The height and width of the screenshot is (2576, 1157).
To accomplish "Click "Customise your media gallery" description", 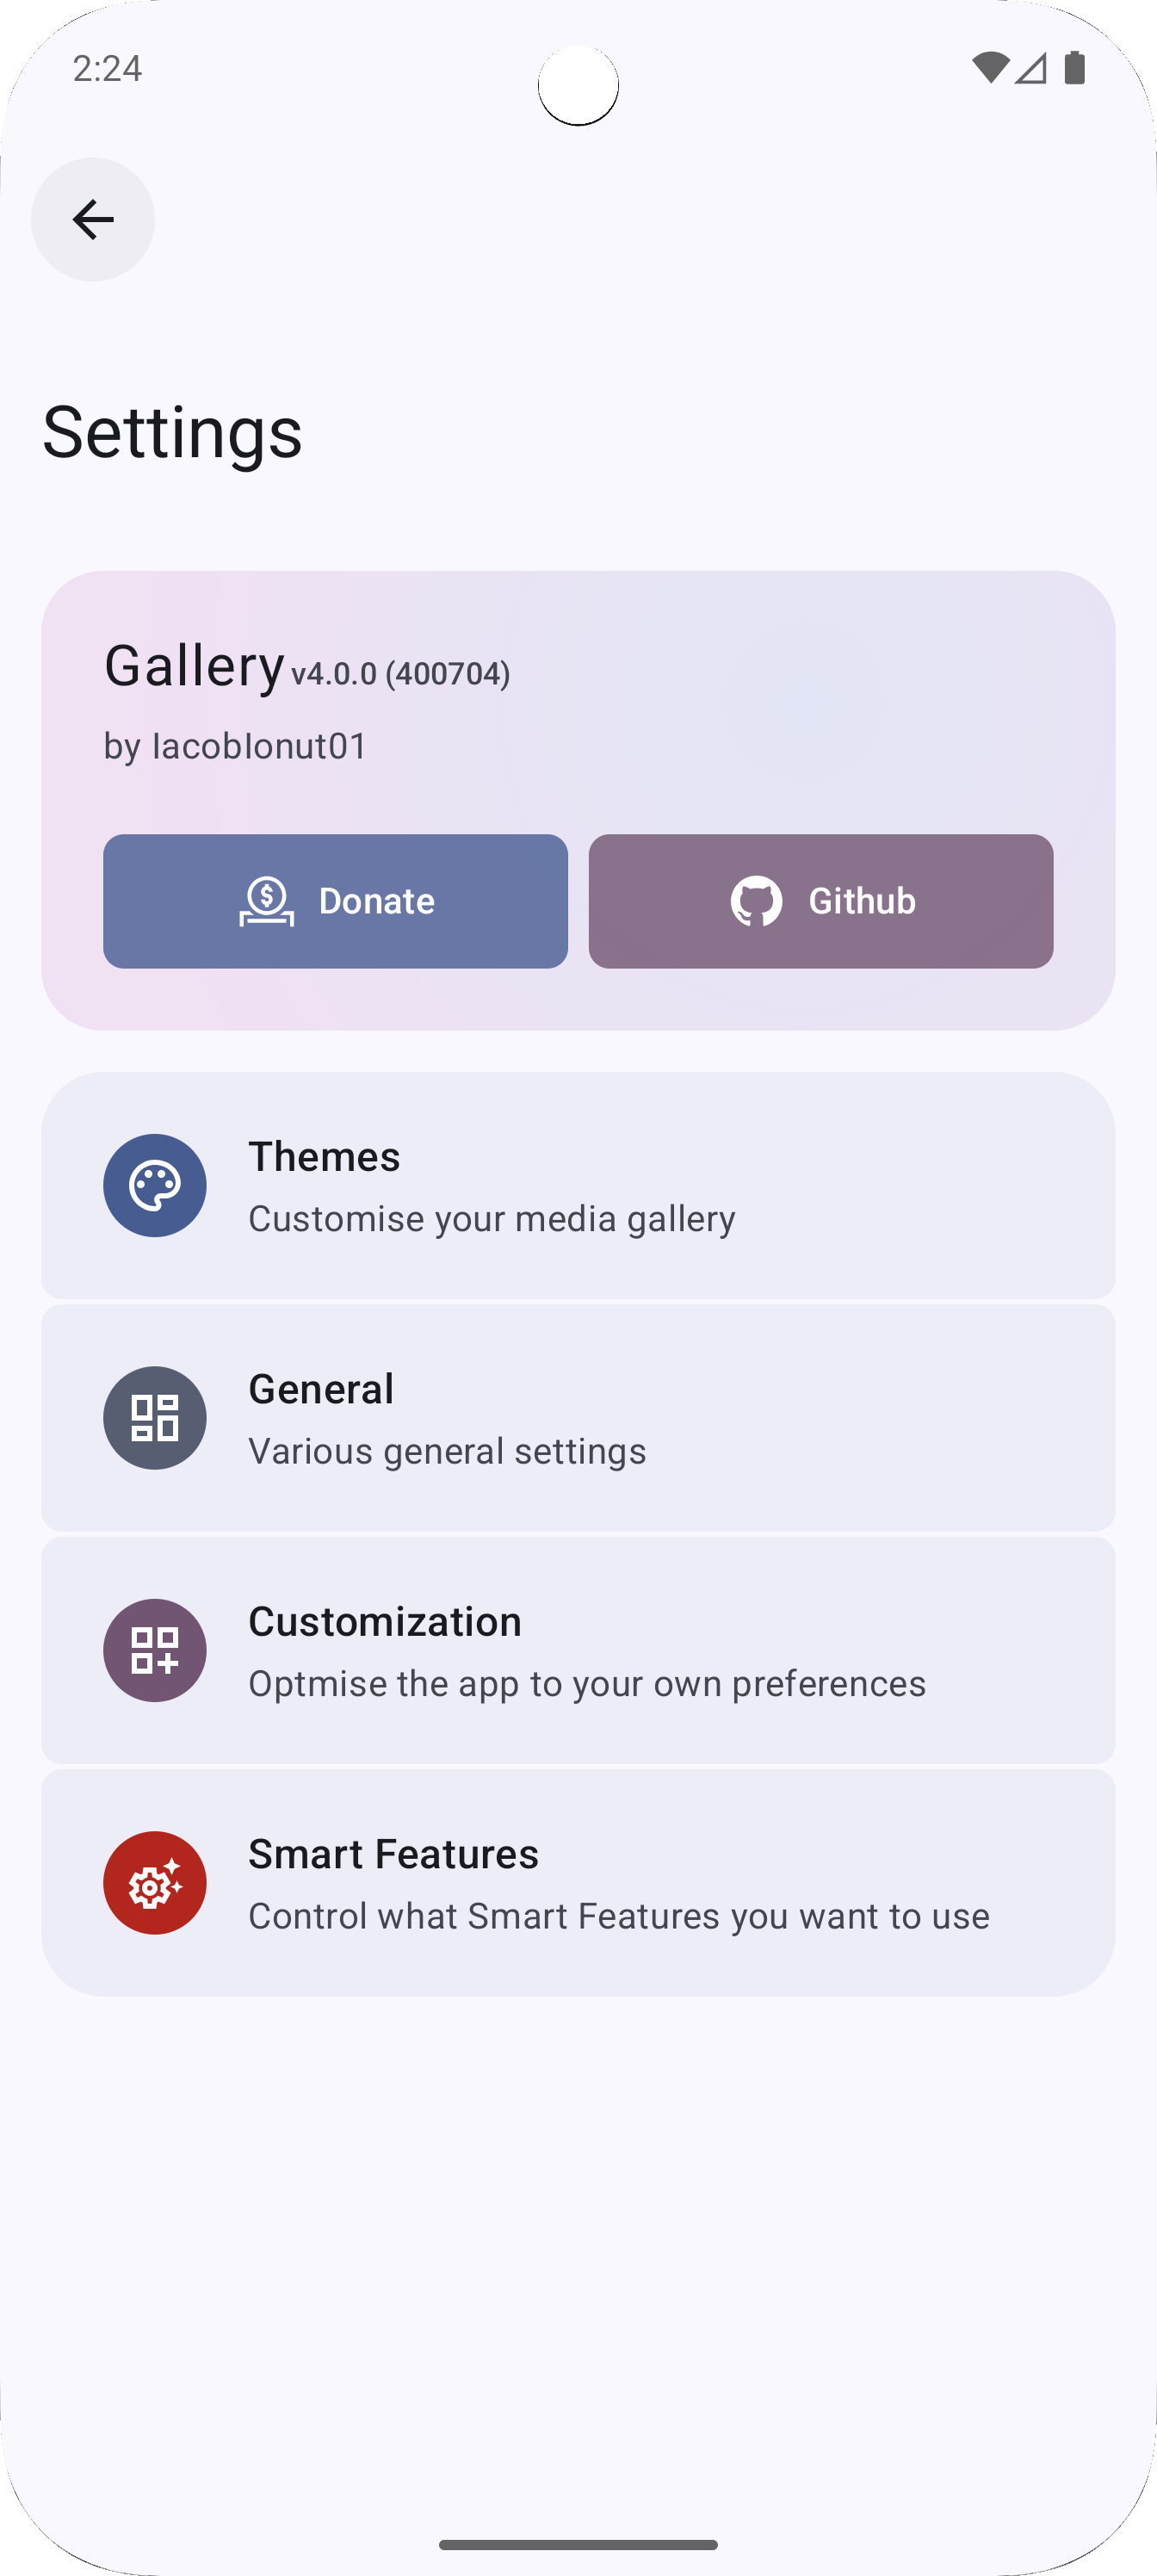I will pyautogui.click(x=492, y=1219).
